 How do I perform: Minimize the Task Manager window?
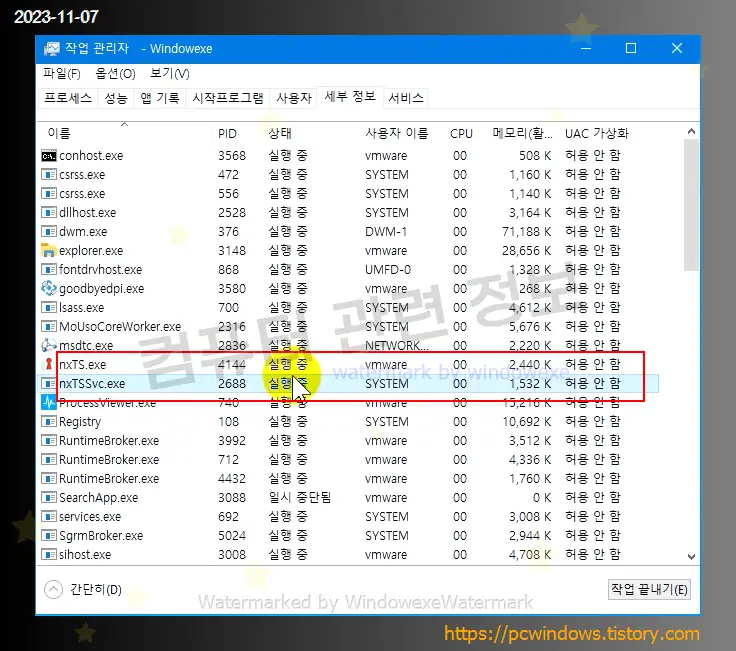(586, 48)
